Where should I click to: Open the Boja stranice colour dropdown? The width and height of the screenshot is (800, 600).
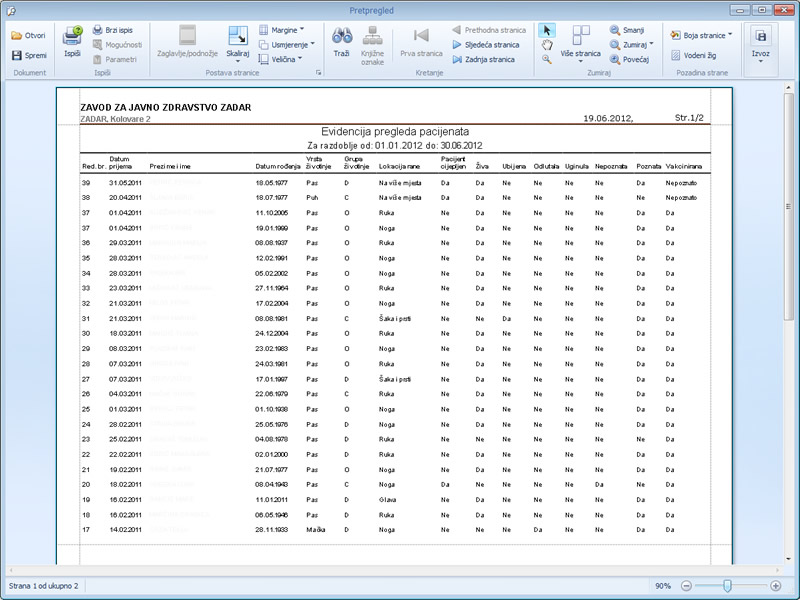click(701, 35)
